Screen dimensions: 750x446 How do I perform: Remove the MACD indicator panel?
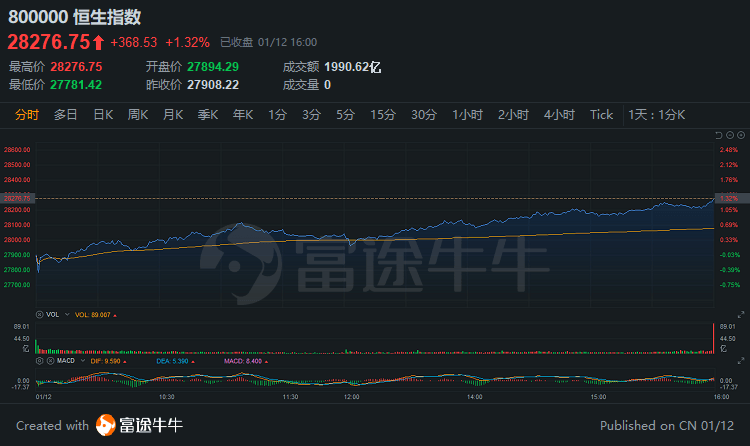pyautogui.click(x=50, y=361)
